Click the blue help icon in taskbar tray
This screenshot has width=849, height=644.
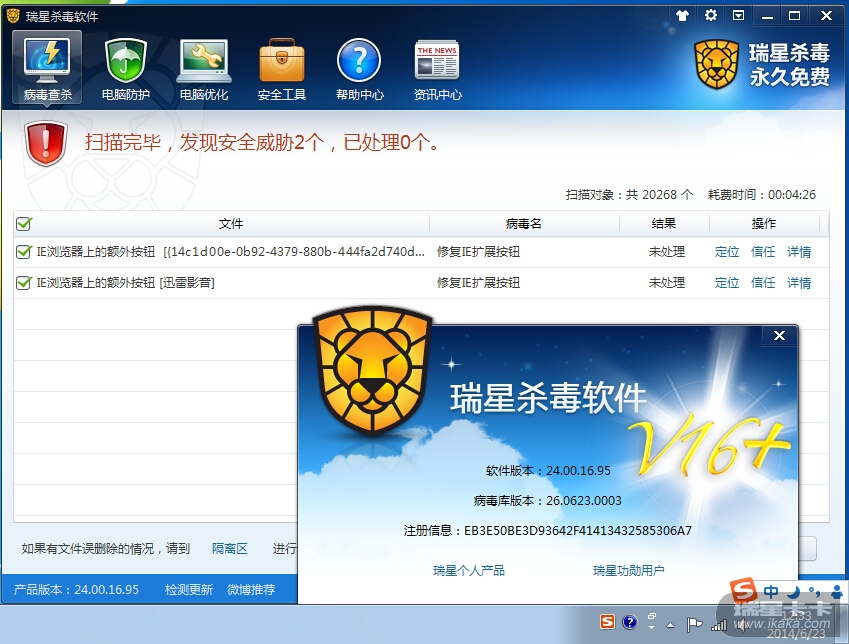pyautogui.click(x=629, y=622)
